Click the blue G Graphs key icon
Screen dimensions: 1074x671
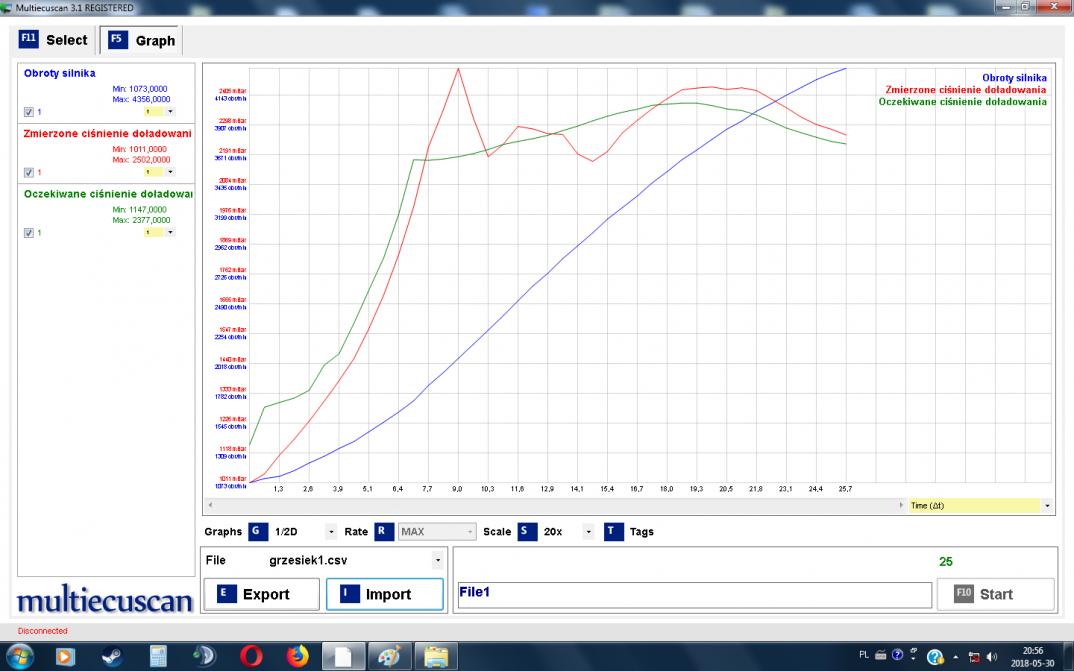click(x=258, y=532)
